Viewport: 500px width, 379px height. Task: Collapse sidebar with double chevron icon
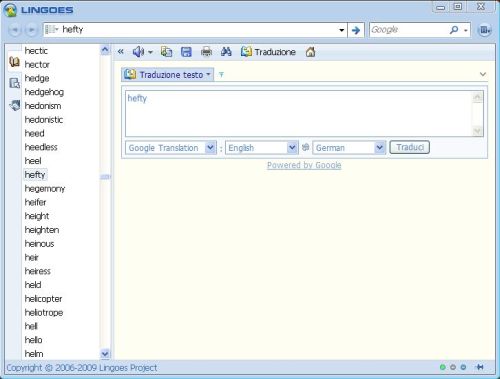(x=121, y=52)
